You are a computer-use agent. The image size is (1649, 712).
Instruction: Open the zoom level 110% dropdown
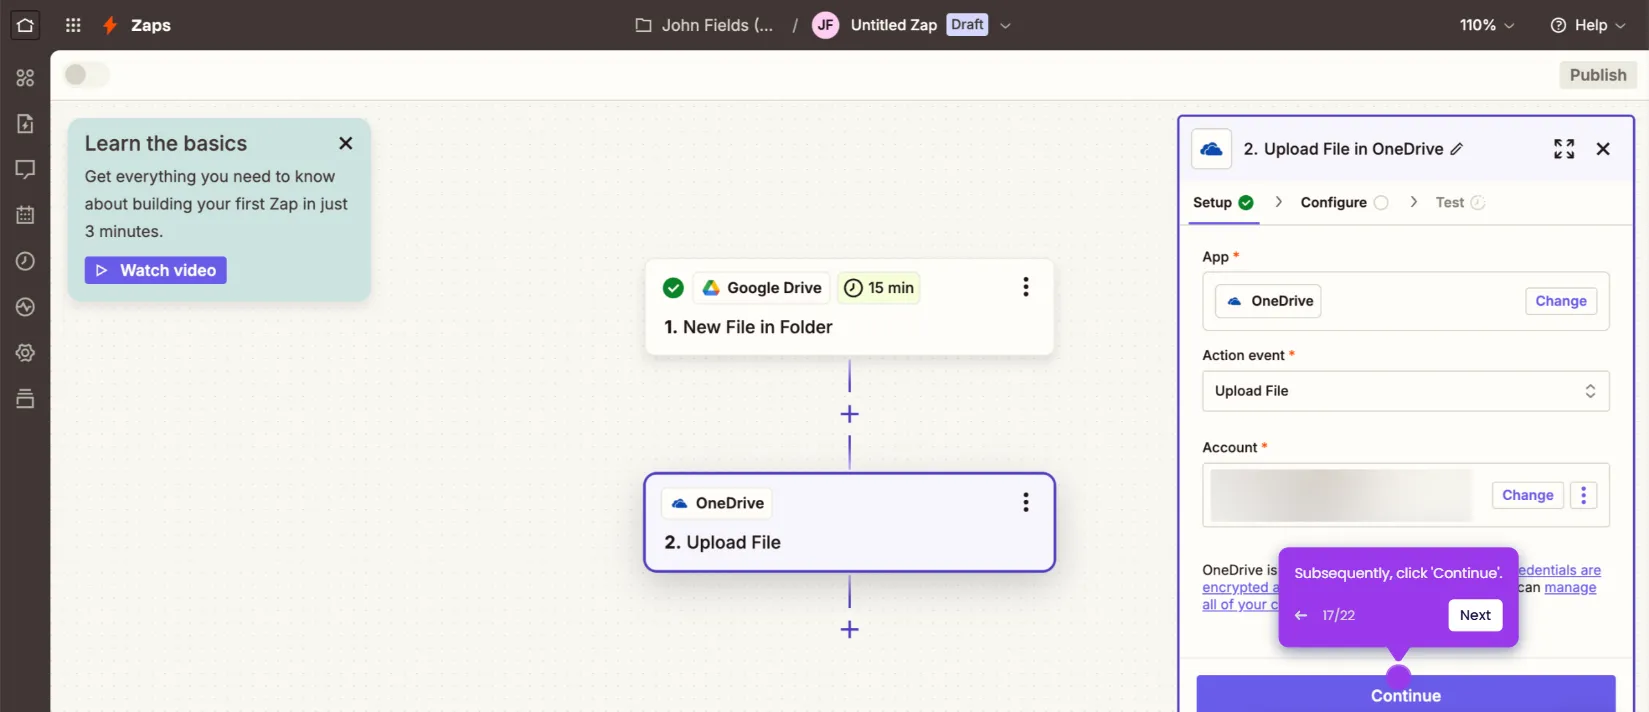[x=1487, y=25]
